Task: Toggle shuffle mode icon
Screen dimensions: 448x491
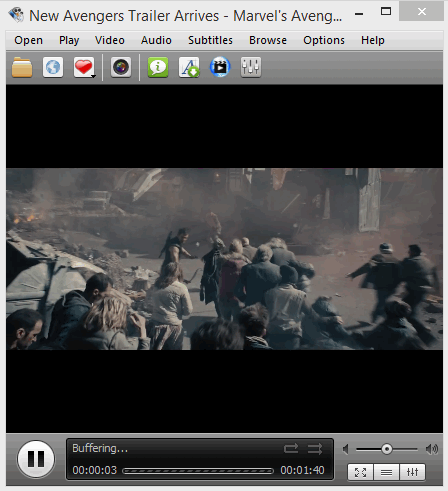Action: click(x=315, y=449)
